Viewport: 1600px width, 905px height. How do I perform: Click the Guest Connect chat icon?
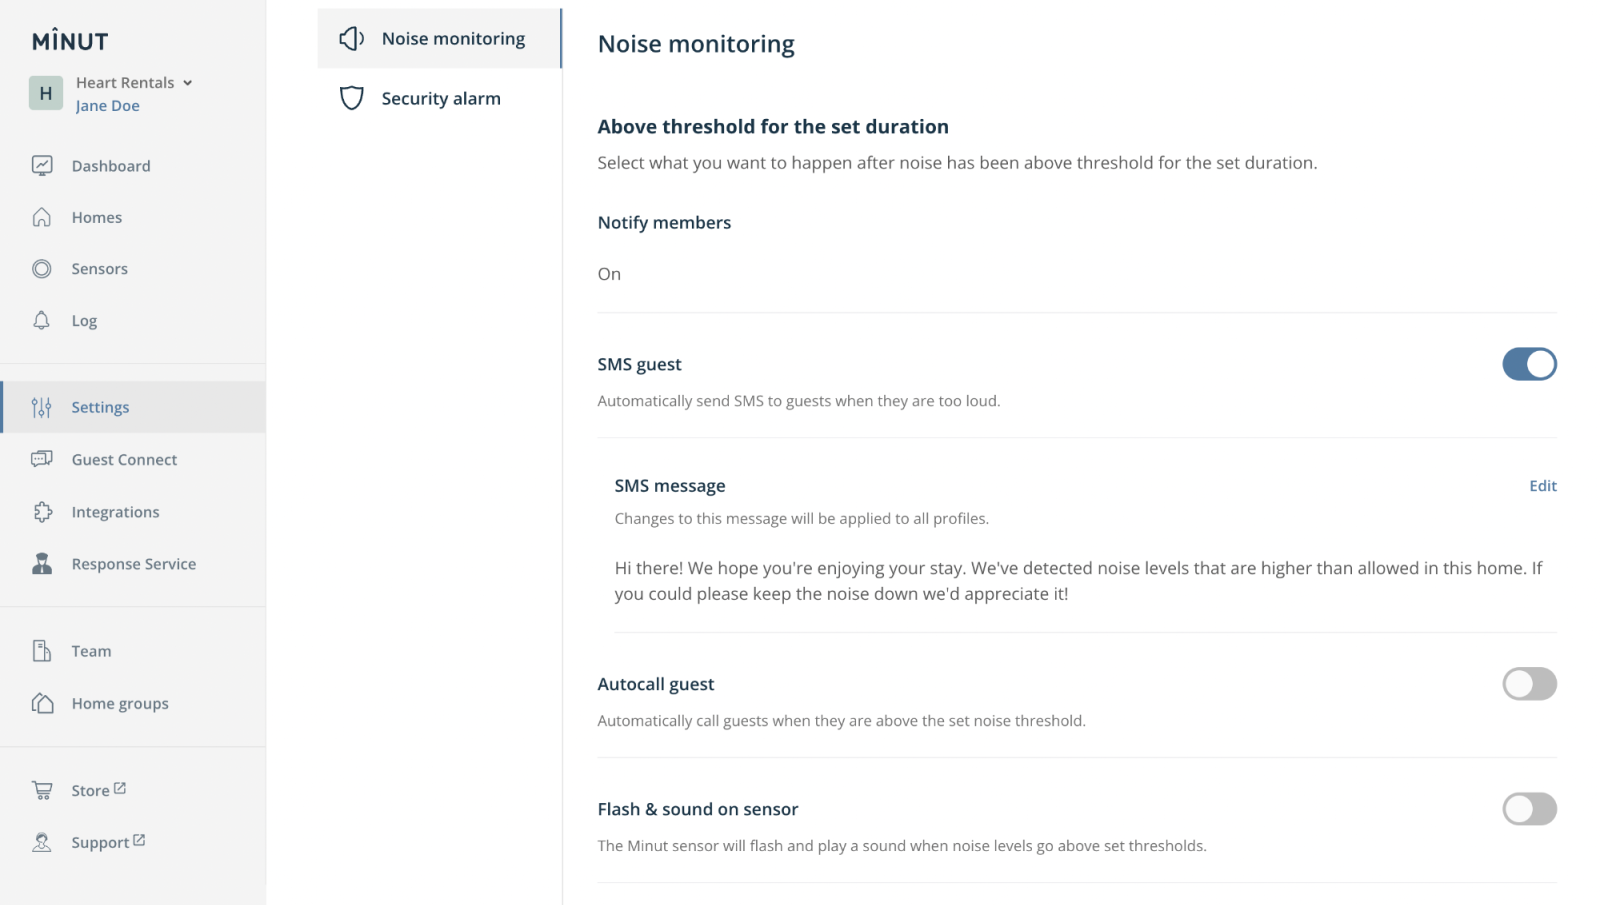coord(42,459)
